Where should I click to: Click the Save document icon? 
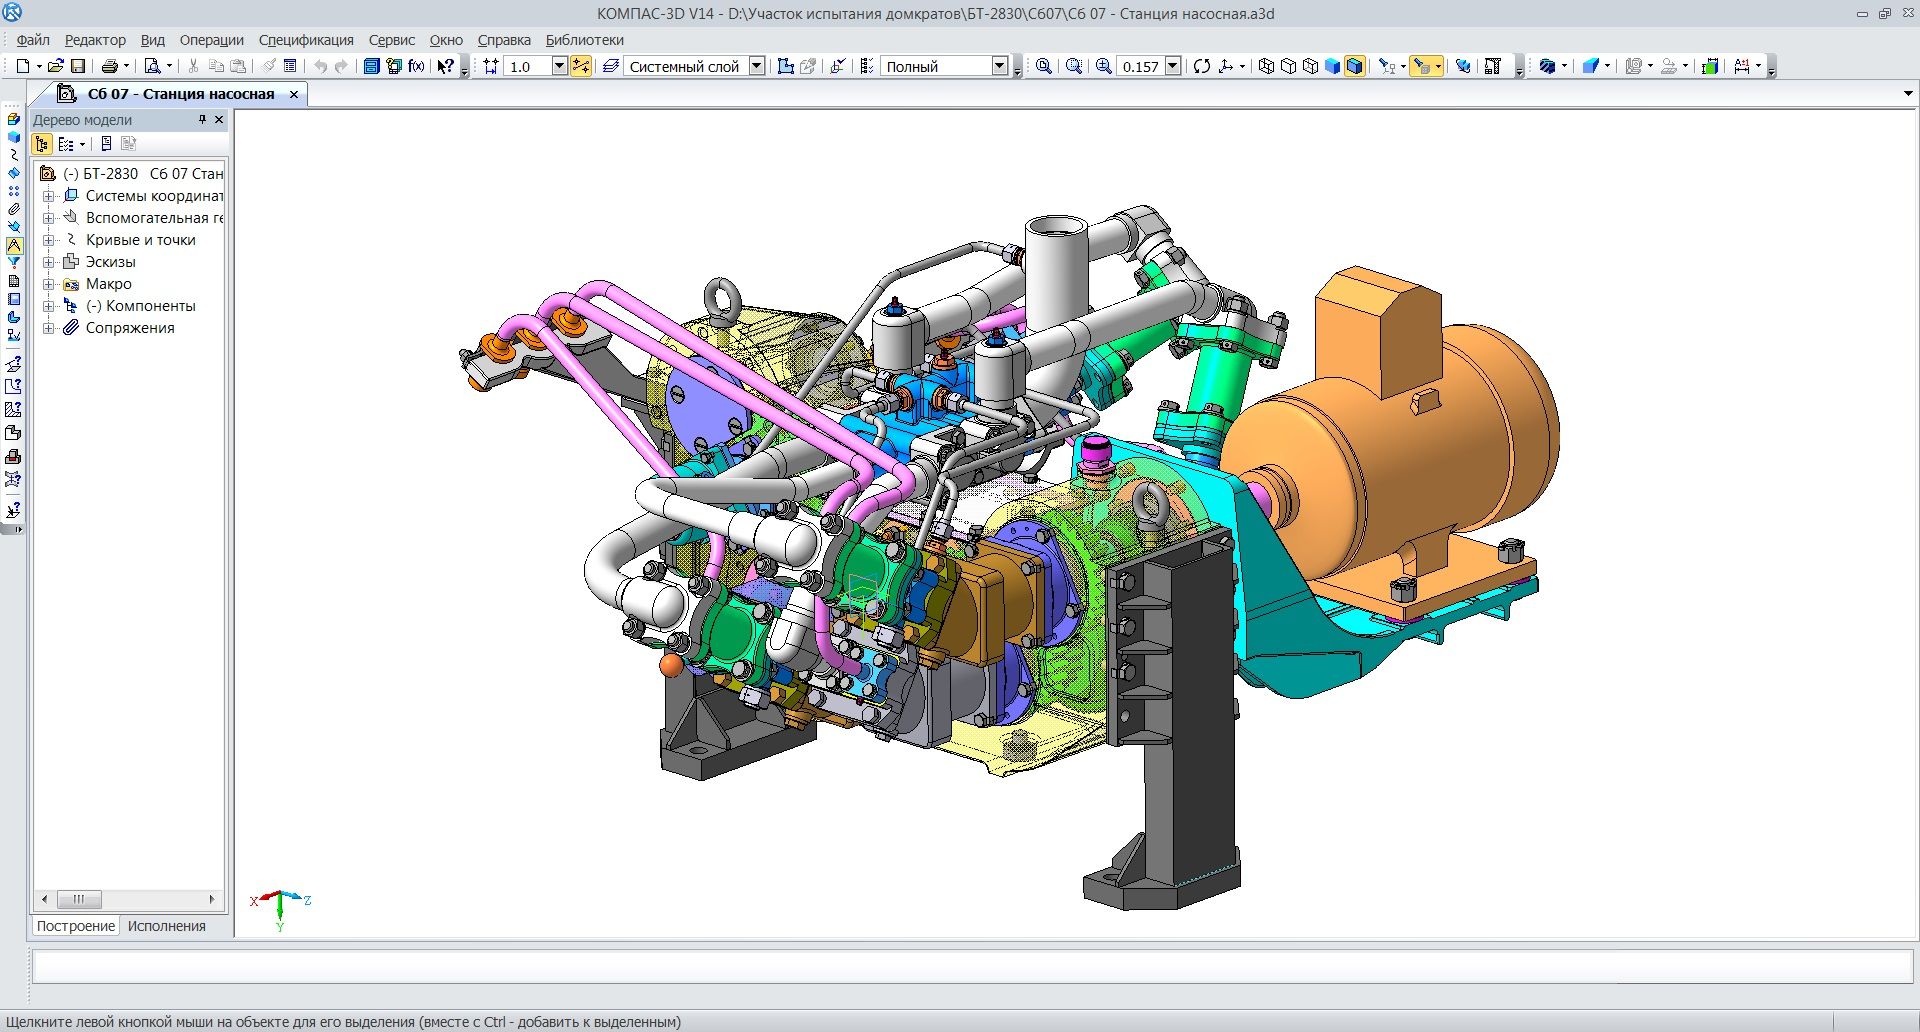78,66
